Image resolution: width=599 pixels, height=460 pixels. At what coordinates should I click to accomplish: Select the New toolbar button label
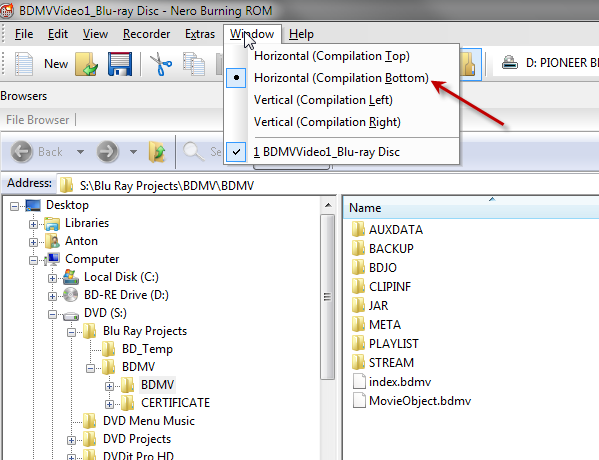[56, 63]
